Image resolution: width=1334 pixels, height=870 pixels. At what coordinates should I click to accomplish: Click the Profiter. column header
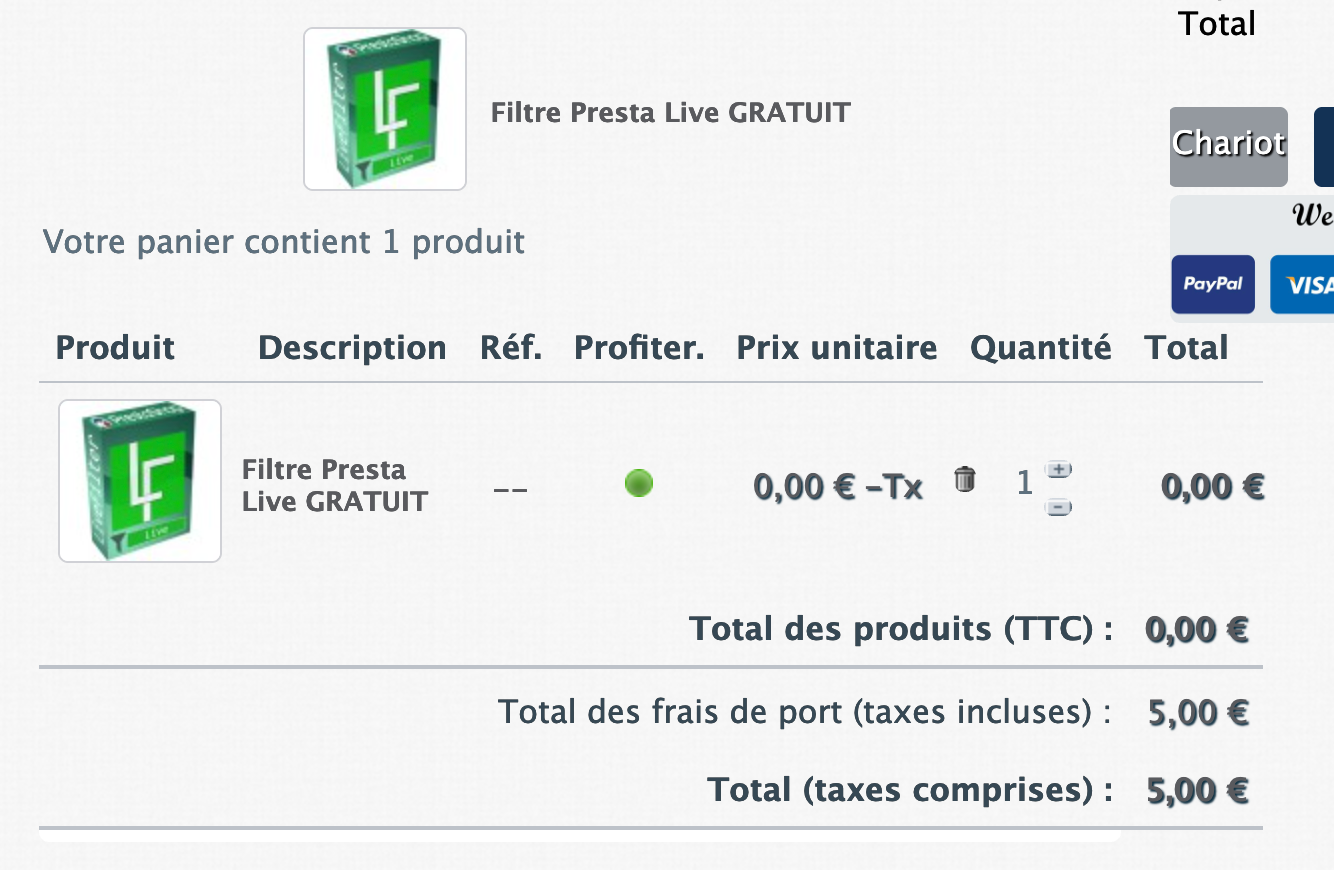click(639, 348)
